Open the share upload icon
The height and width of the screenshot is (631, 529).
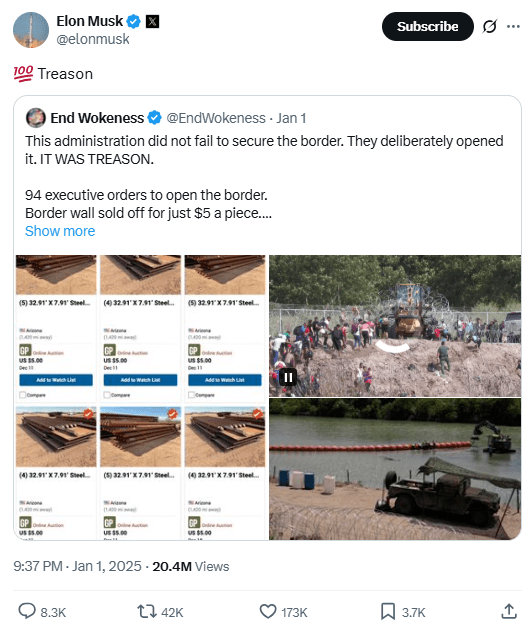click(x=509, y=612)
